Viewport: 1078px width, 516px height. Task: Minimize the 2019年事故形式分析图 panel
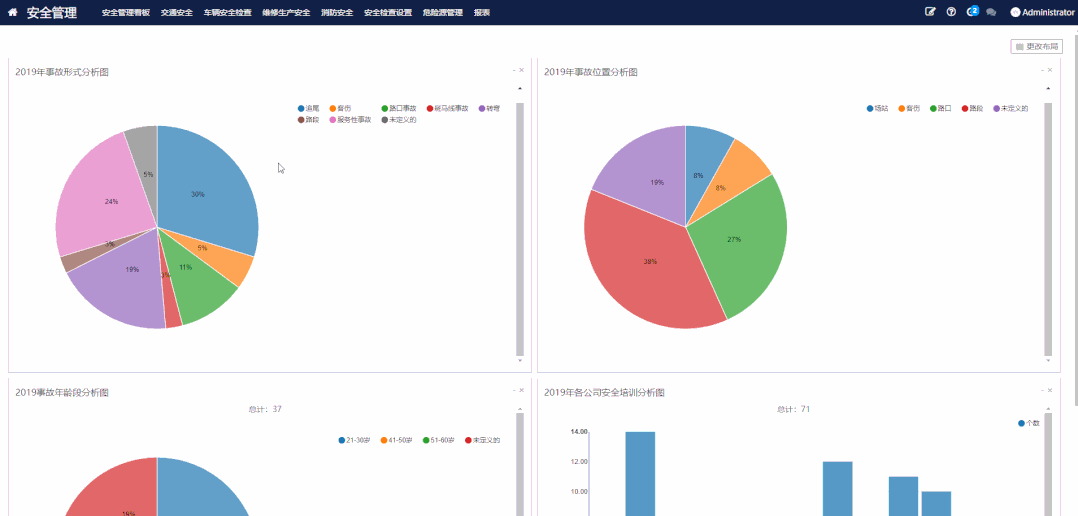[x=514, y=70]
